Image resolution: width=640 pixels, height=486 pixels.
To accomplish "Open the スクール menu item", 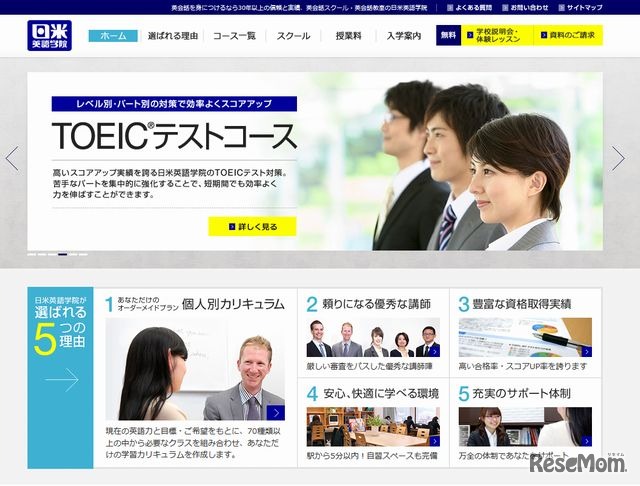I will pyautogui.click(x=293, y=36).
